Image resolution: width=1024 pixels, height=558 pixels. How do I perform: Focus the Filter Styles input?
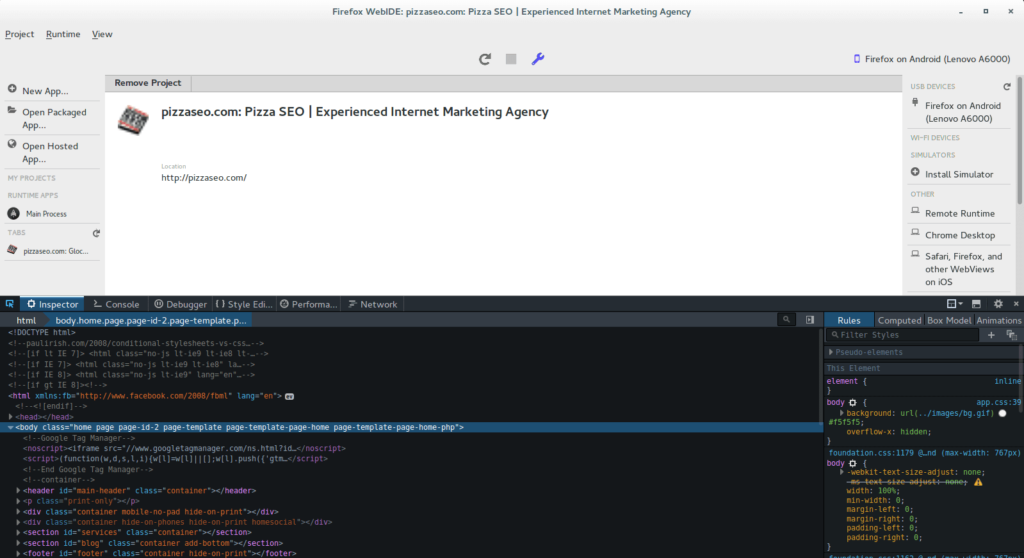point(903,335)
